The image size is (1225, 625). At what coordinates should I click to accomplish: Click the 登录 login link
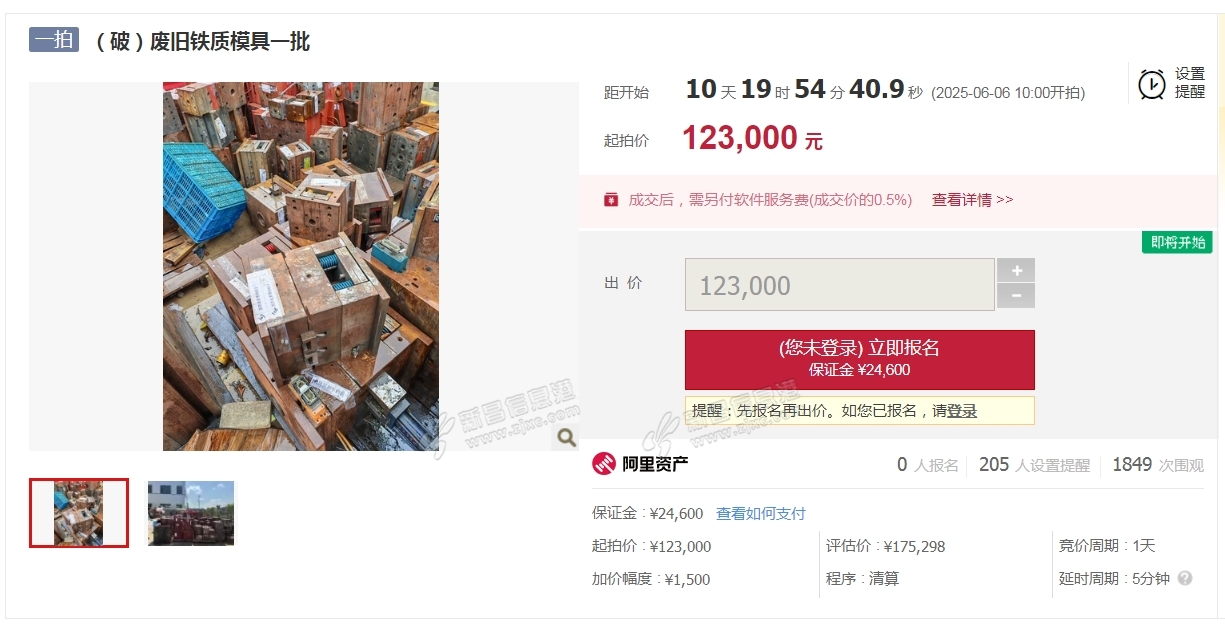[x=962, y=411]
